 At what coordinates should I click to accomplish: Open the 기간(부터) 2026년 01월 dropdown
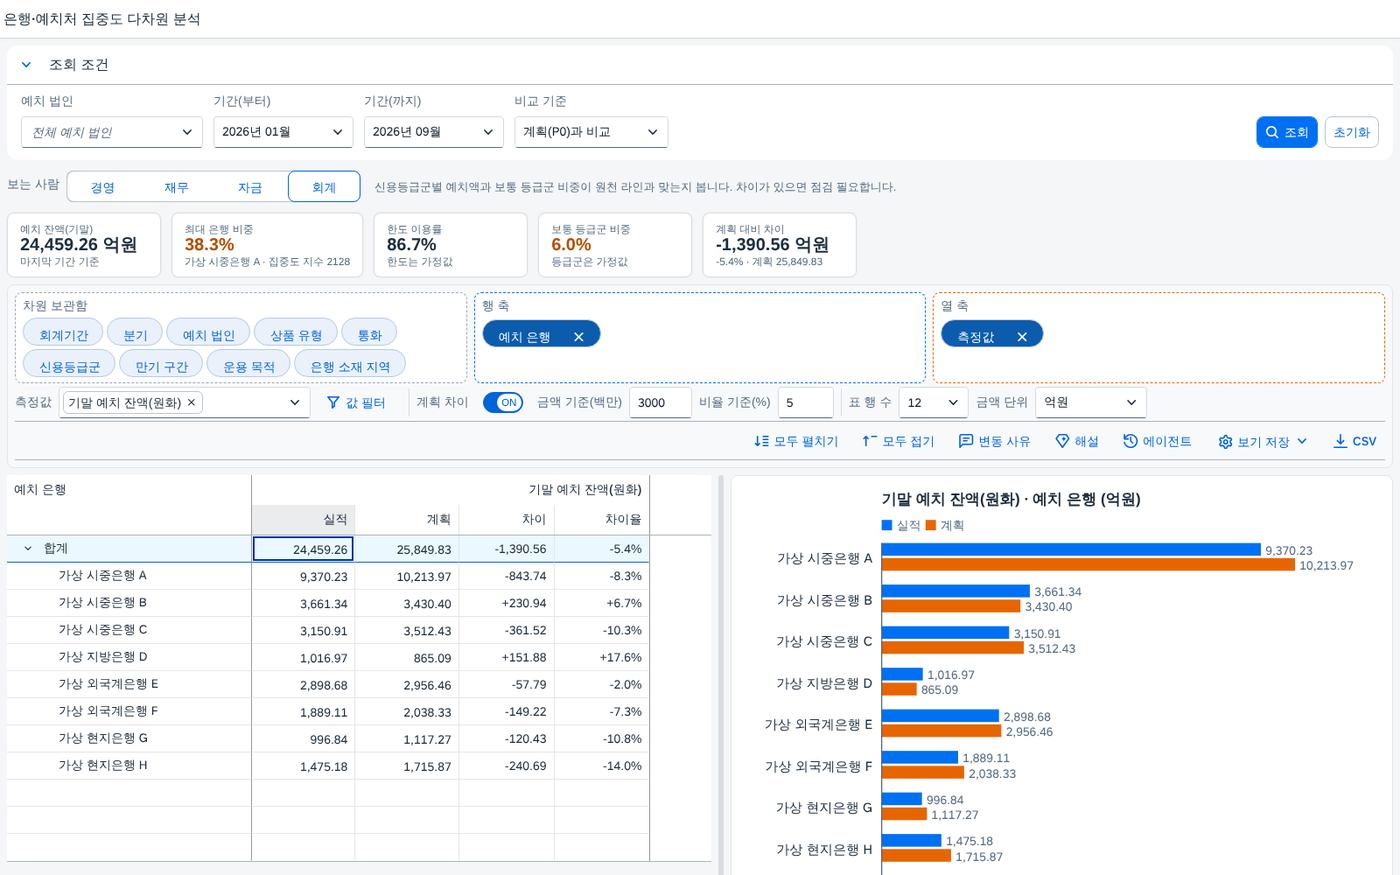(283, 132)
